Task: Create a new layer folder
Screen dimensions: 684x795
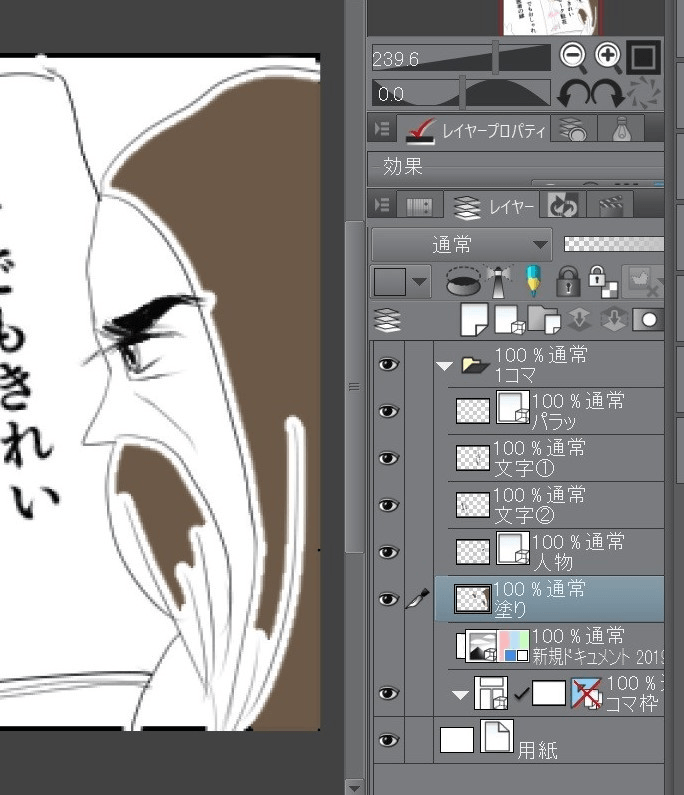Action: (x=544, y=319)
